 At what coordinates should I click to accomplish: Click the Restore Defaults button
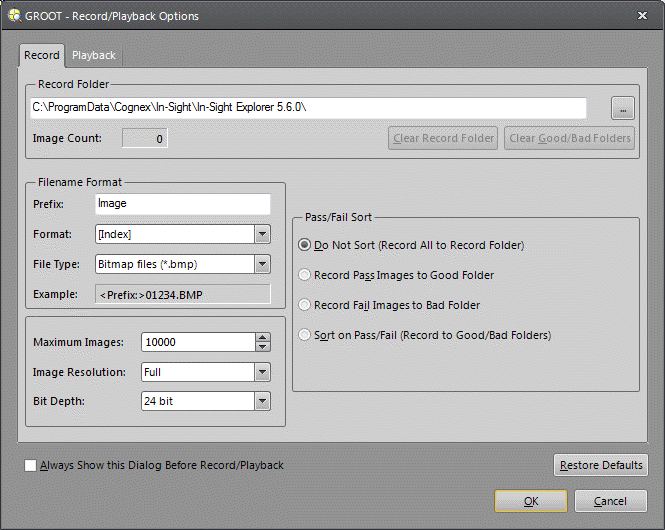point(601,466)
